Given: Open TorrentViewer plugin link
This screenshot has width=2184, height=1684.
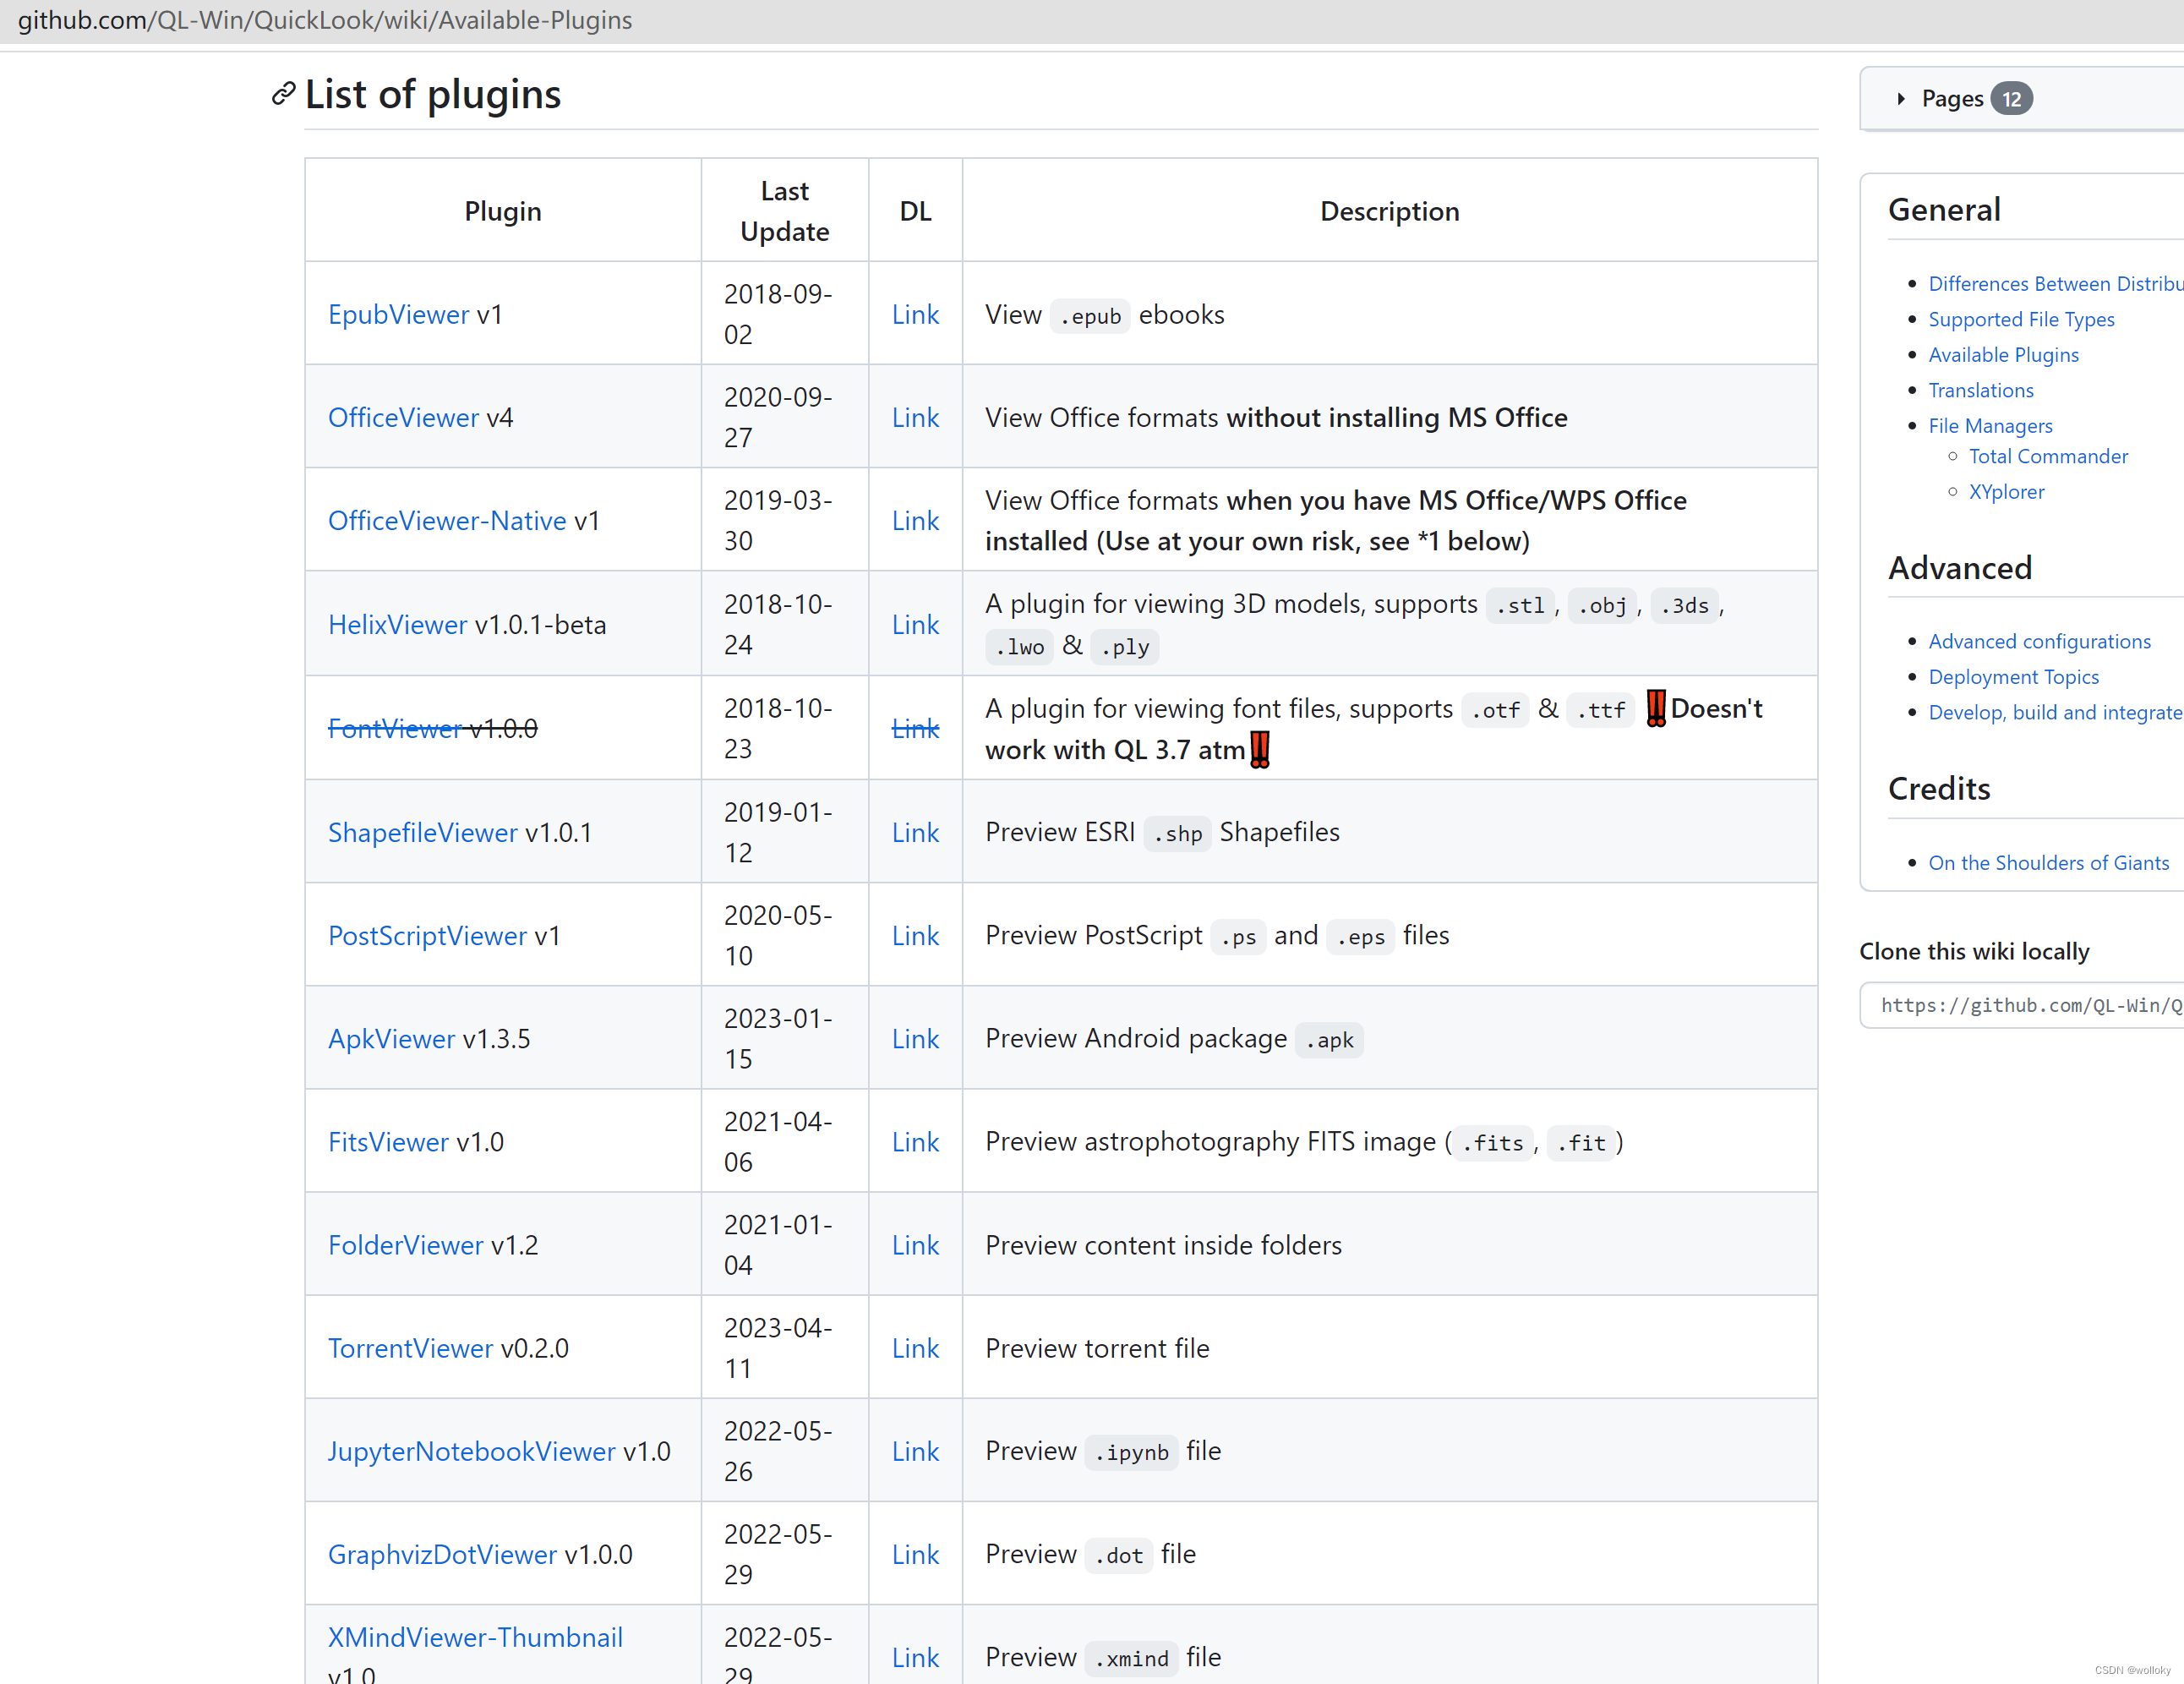Looking at the screenshot, I should [x=410, y=1348].
